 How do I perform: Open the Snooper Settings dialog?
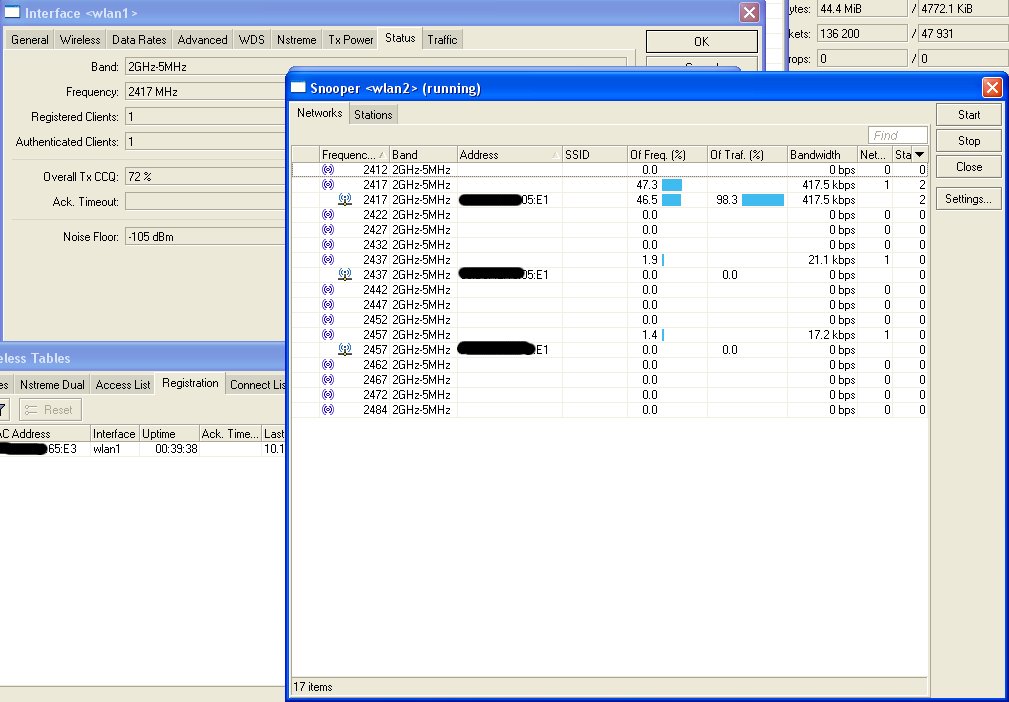pyautogui.click(x=967, y=198)
